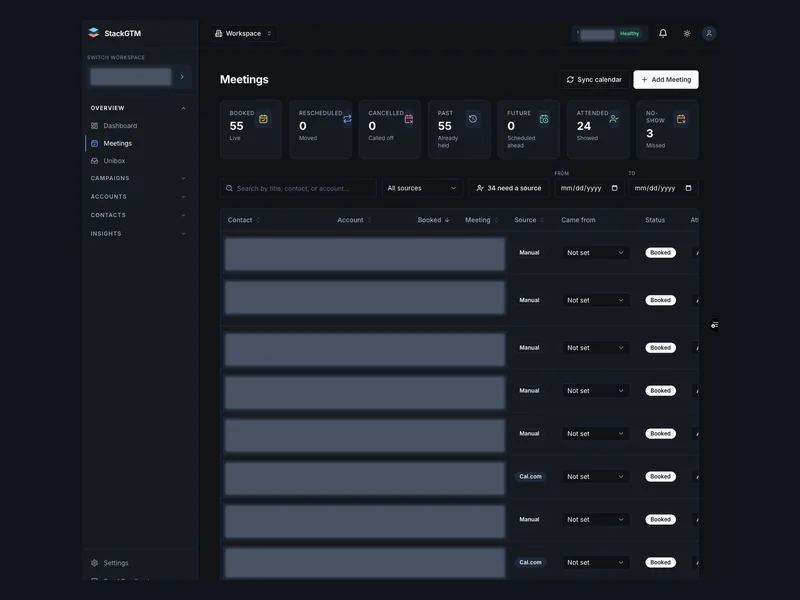This screenshot has height=600, width=800.
Task: Click the Past history clock icon
Action: pyautogui.click(x=473, y=119)
